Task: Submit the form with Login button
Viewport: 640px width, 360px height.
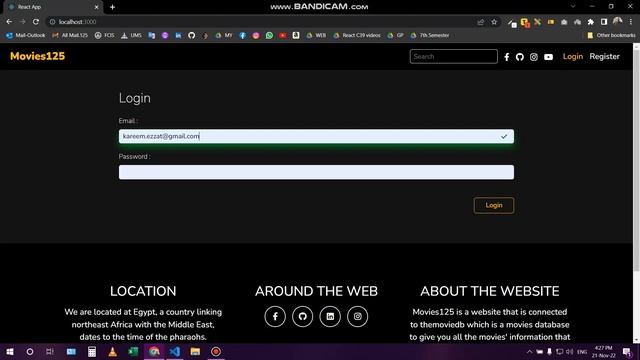Action: 494,205
